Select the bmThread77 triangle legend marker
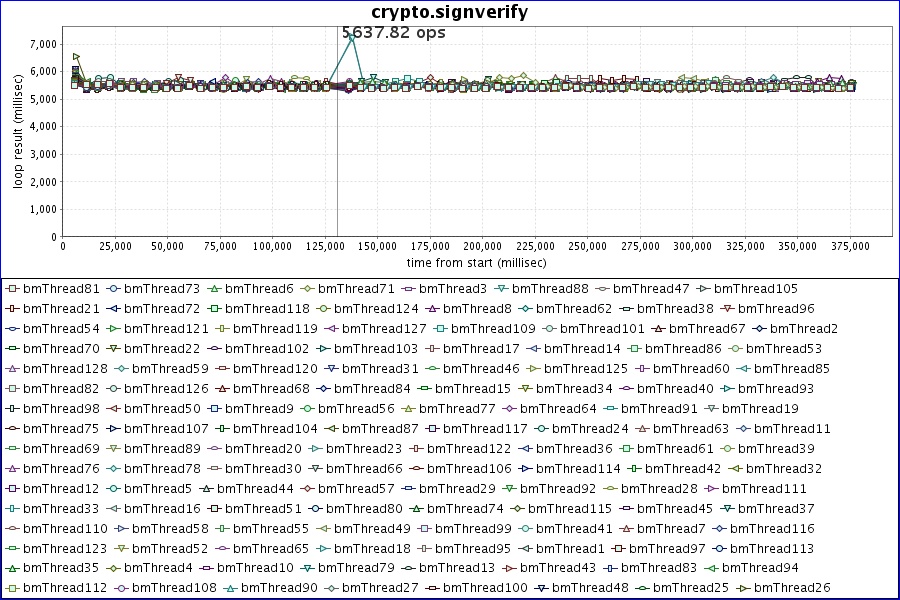This screenshot has height=600, width=900. pos(408,408)
